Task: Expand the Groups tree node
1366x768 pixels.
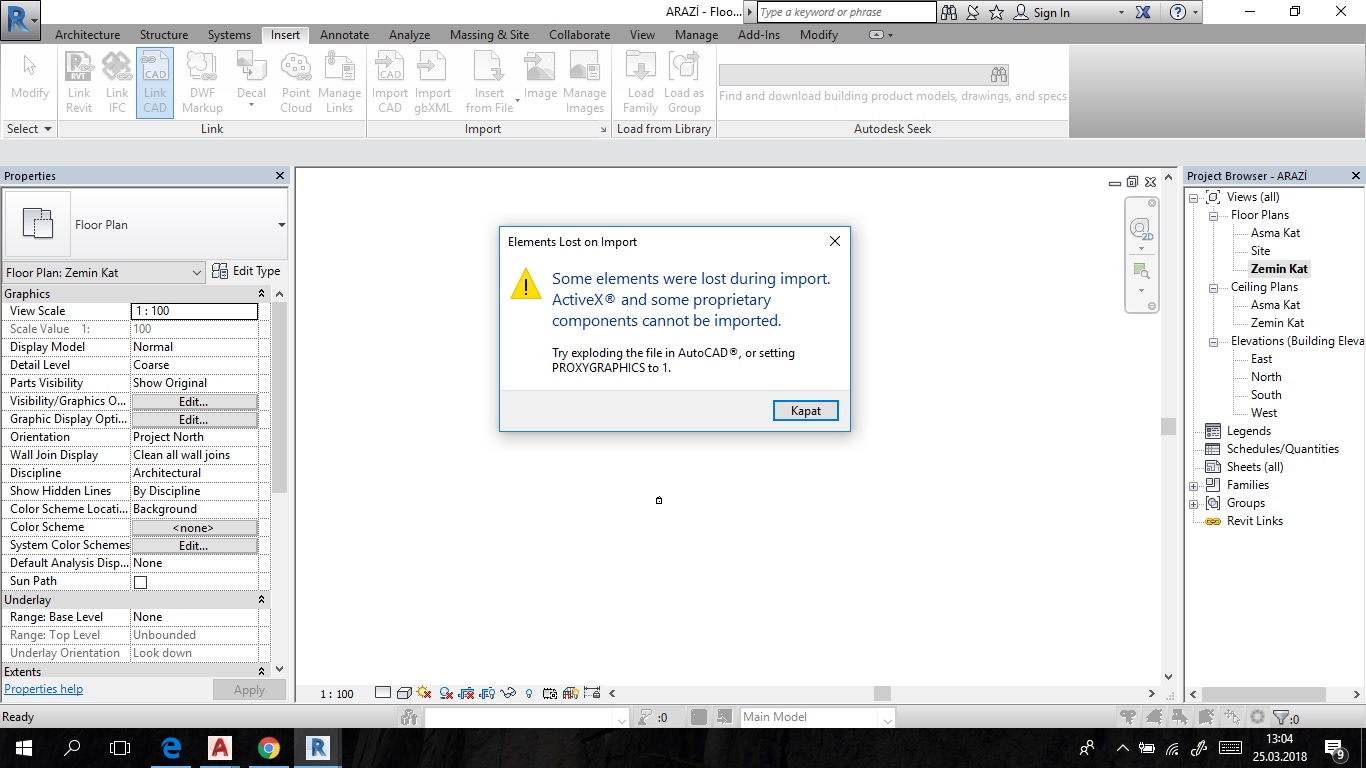Action: coord(1193,503)
